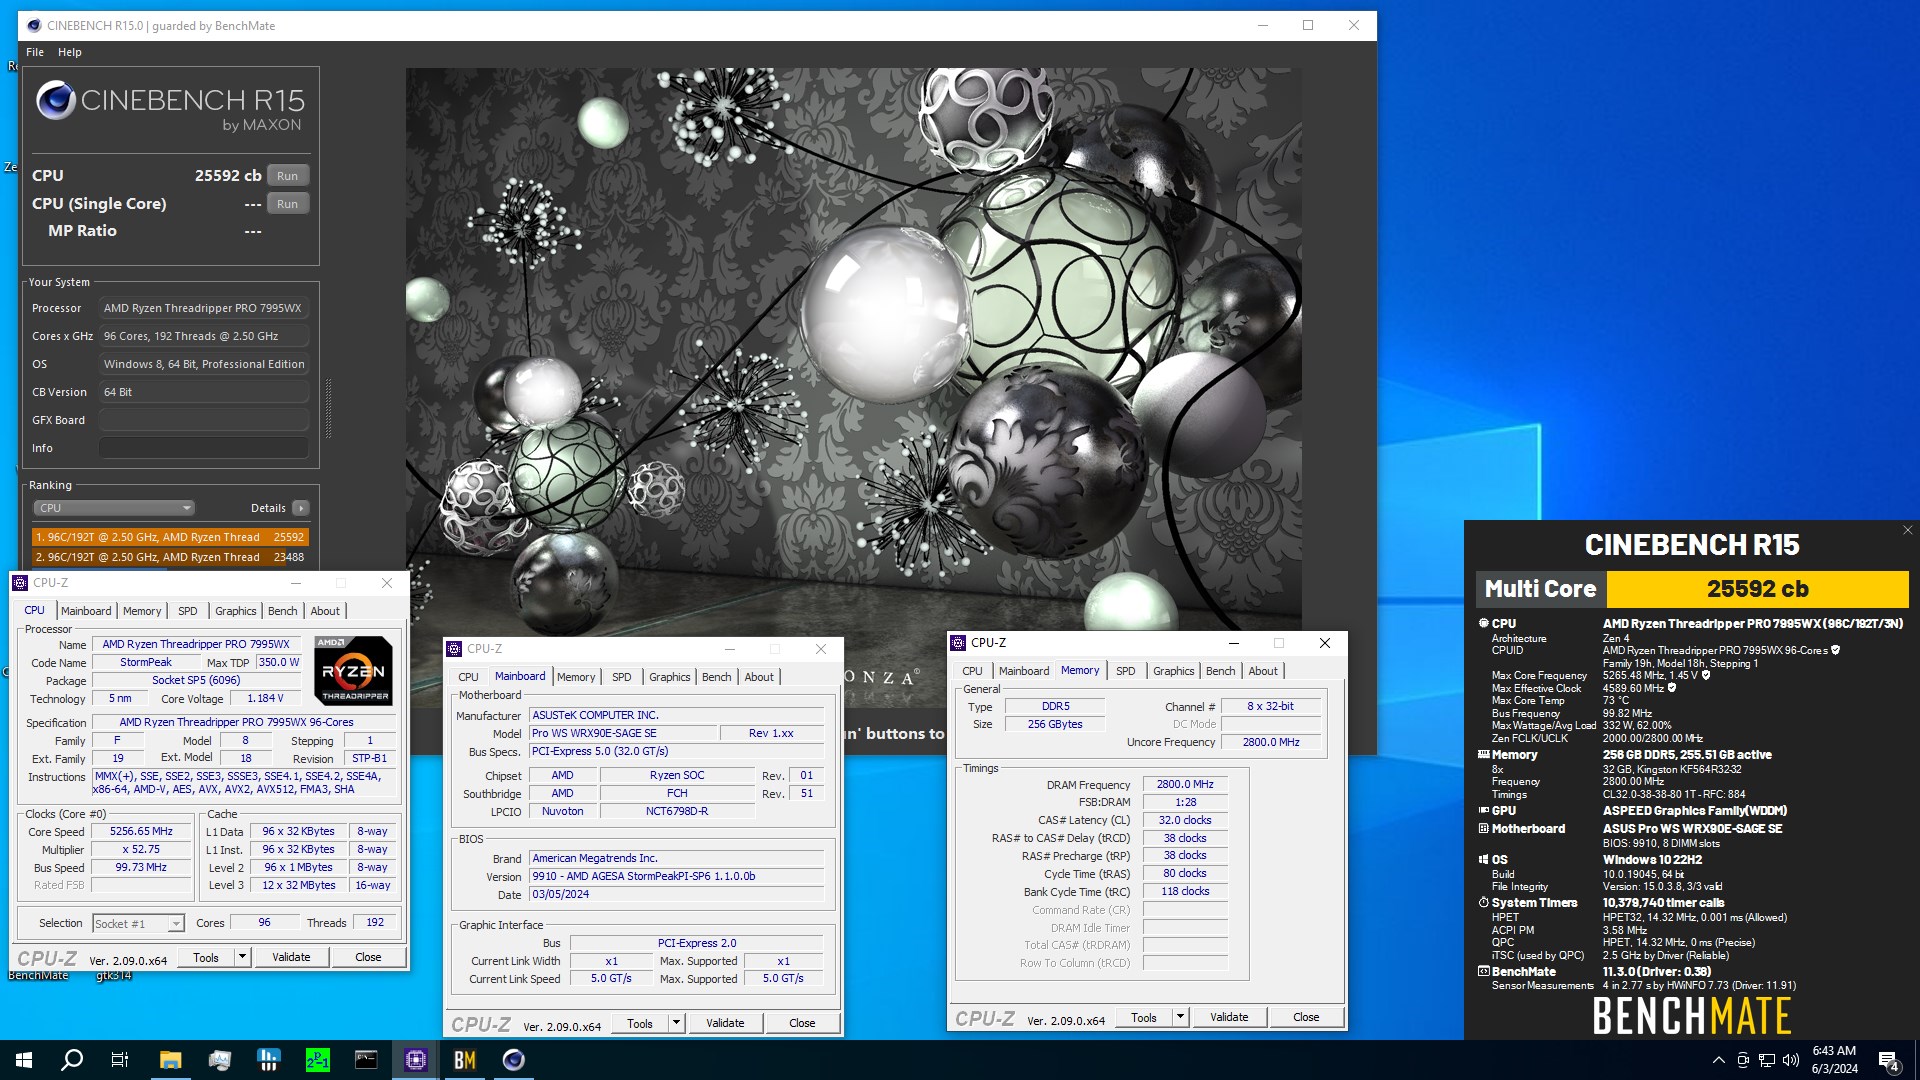
Task: Open File Explorer from the taskbar
Action: point(170,1060)
